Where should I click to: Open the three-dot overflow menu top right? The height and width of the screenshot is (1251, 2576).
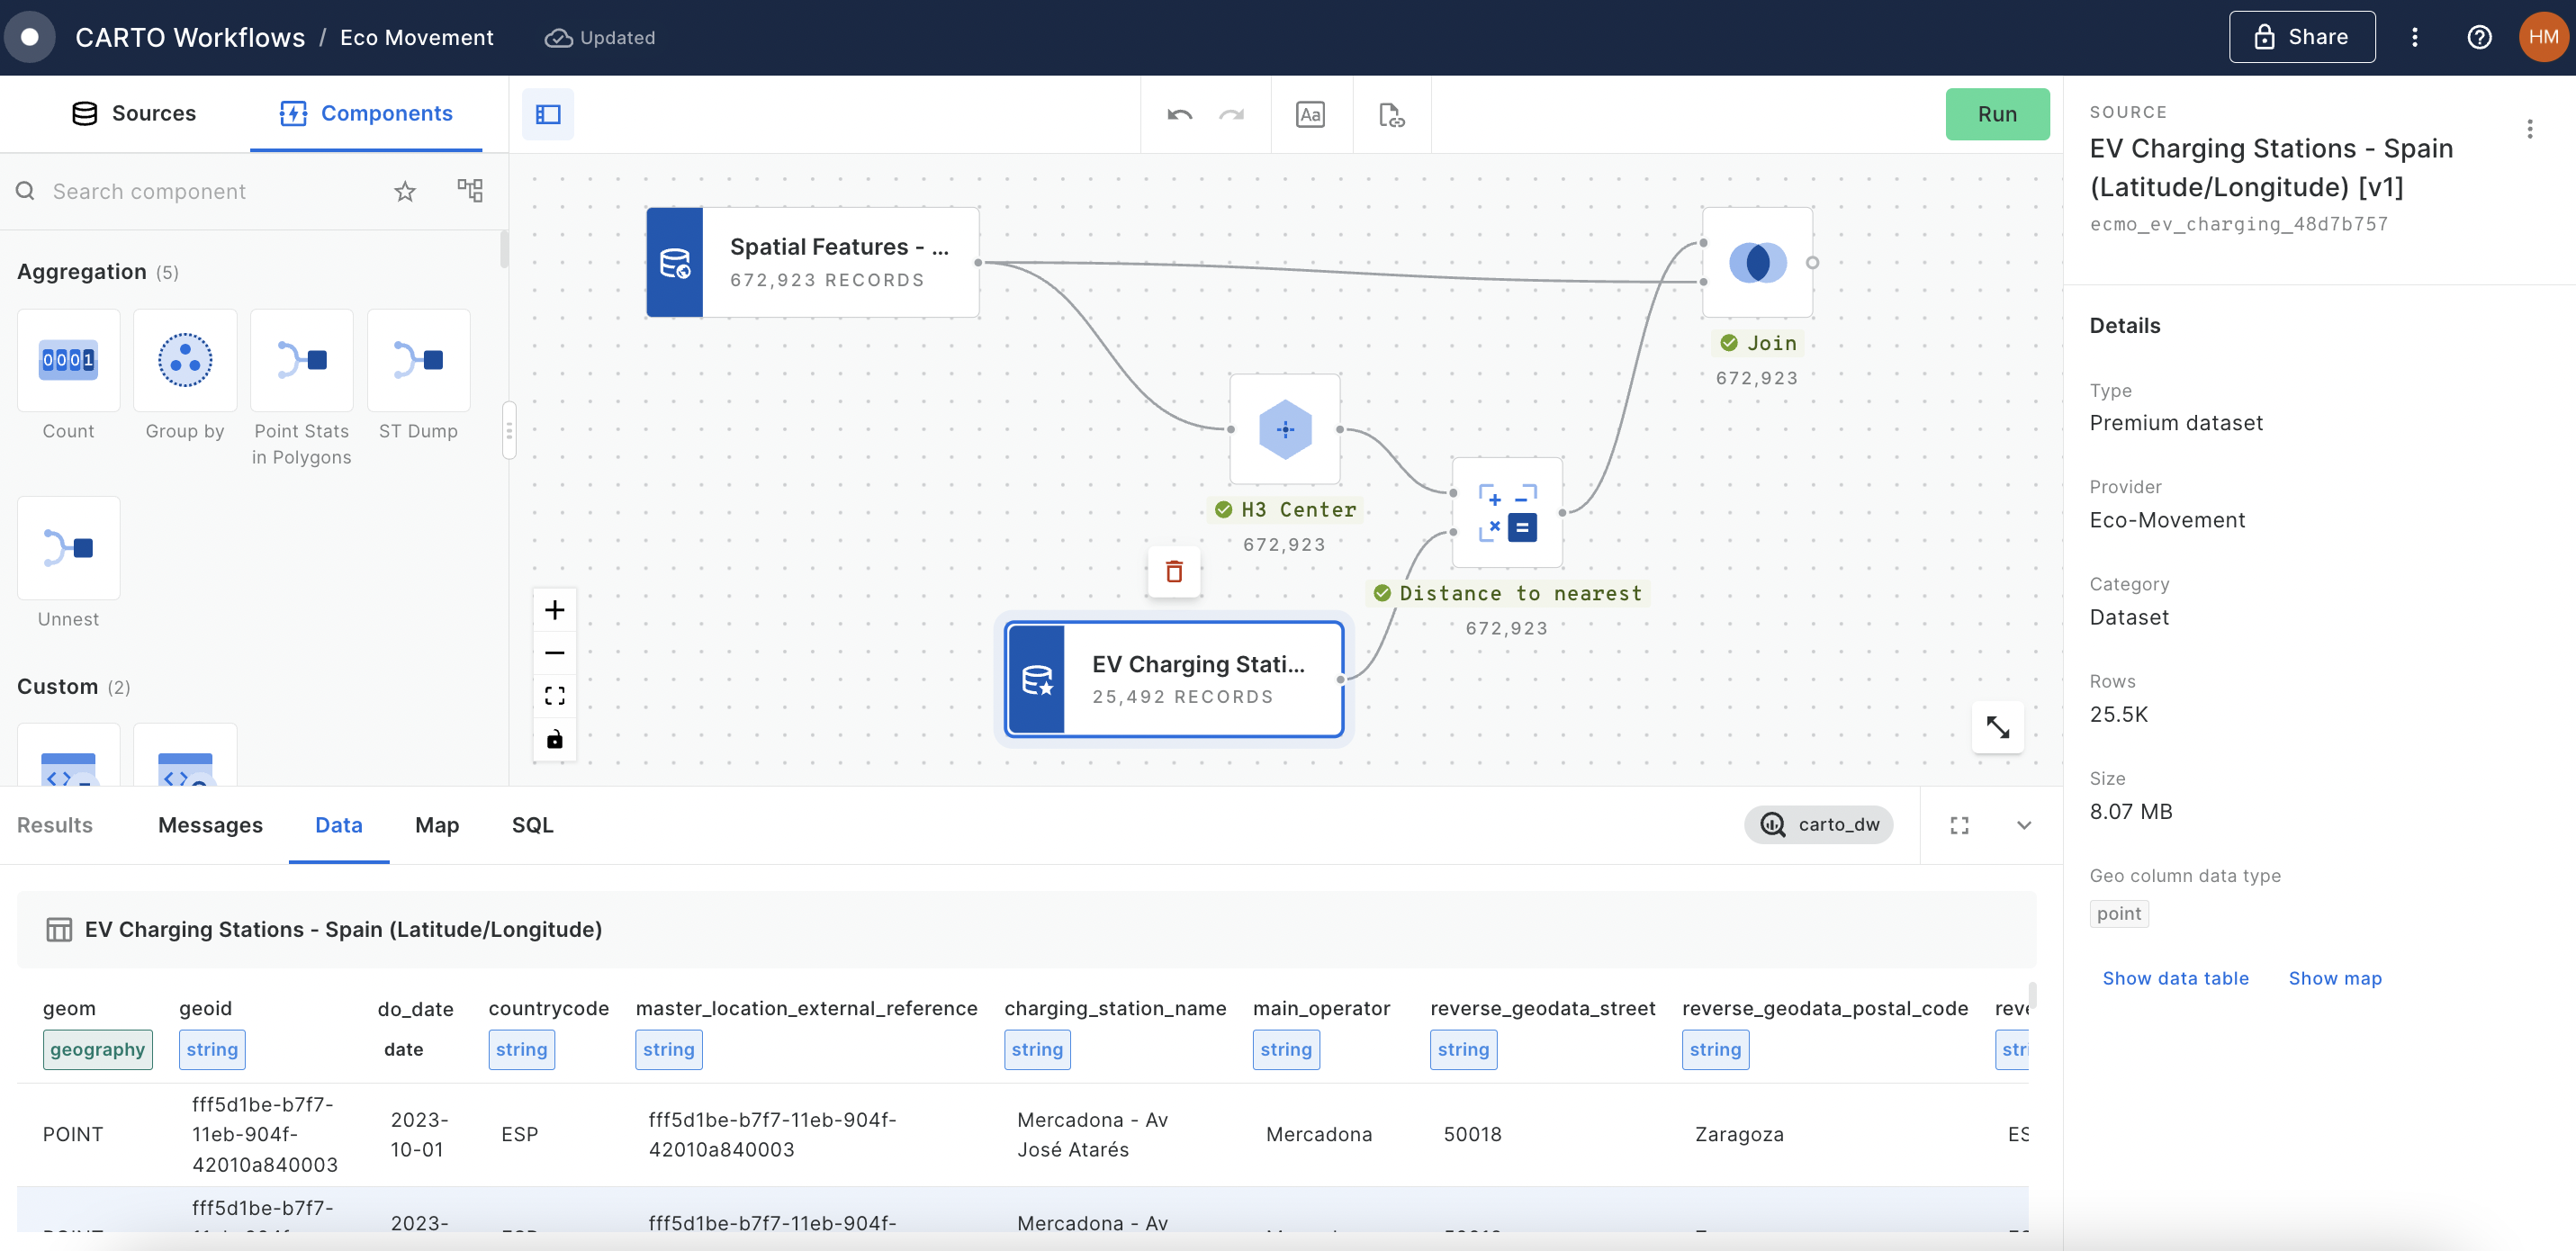click(2415, 36)
